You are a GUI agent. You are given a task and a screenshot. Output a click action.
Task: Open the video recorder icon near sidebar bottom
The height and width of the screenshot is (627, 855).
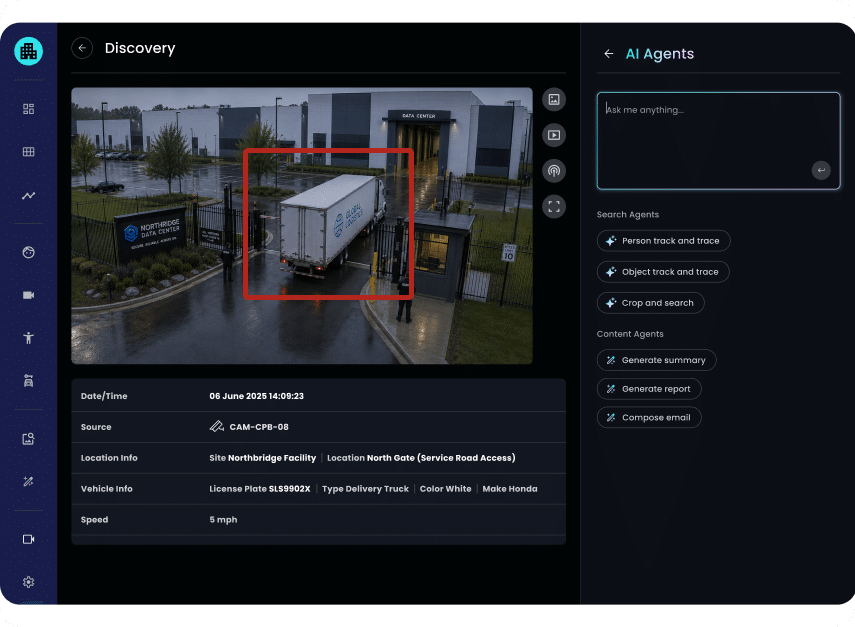[28, 539]
